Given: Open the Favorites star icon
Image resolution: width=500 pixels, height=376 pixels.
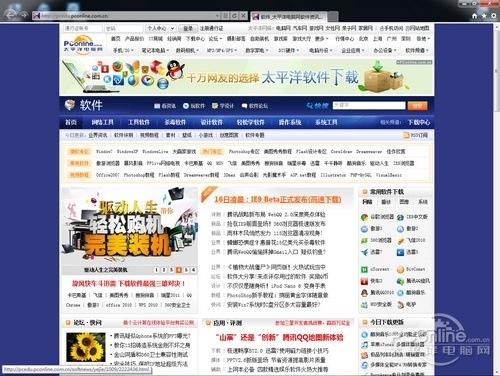Looking at the screenshot, I should click(484, 16).
